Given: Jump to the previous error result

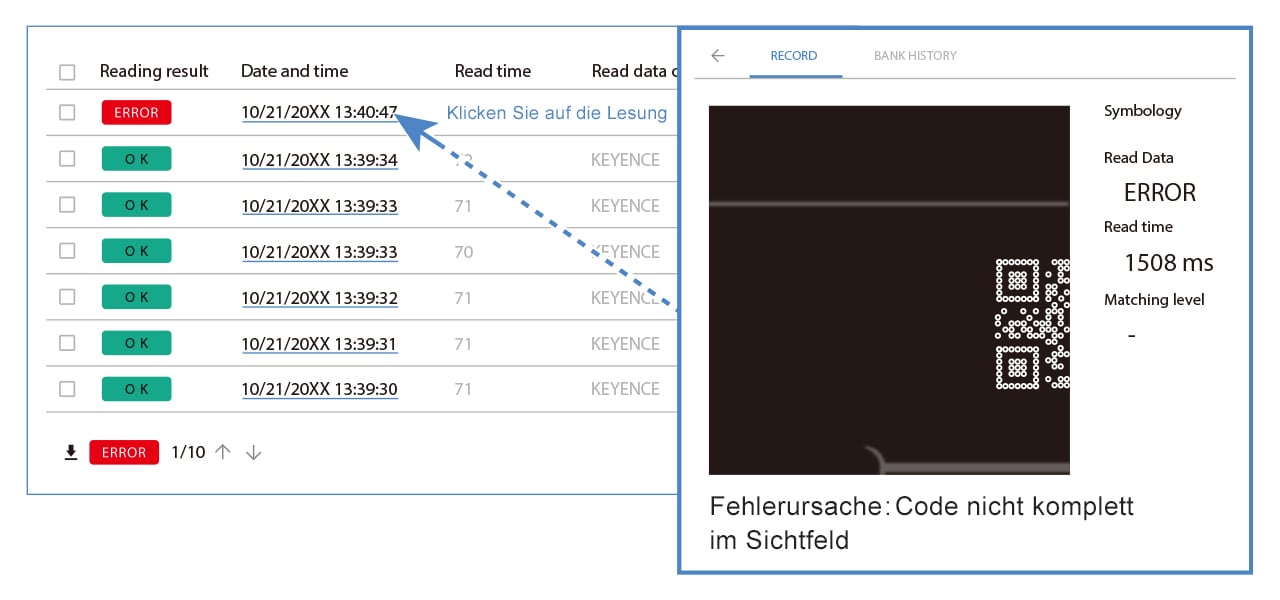Looking at the screenshot, I should pos(223,452).
